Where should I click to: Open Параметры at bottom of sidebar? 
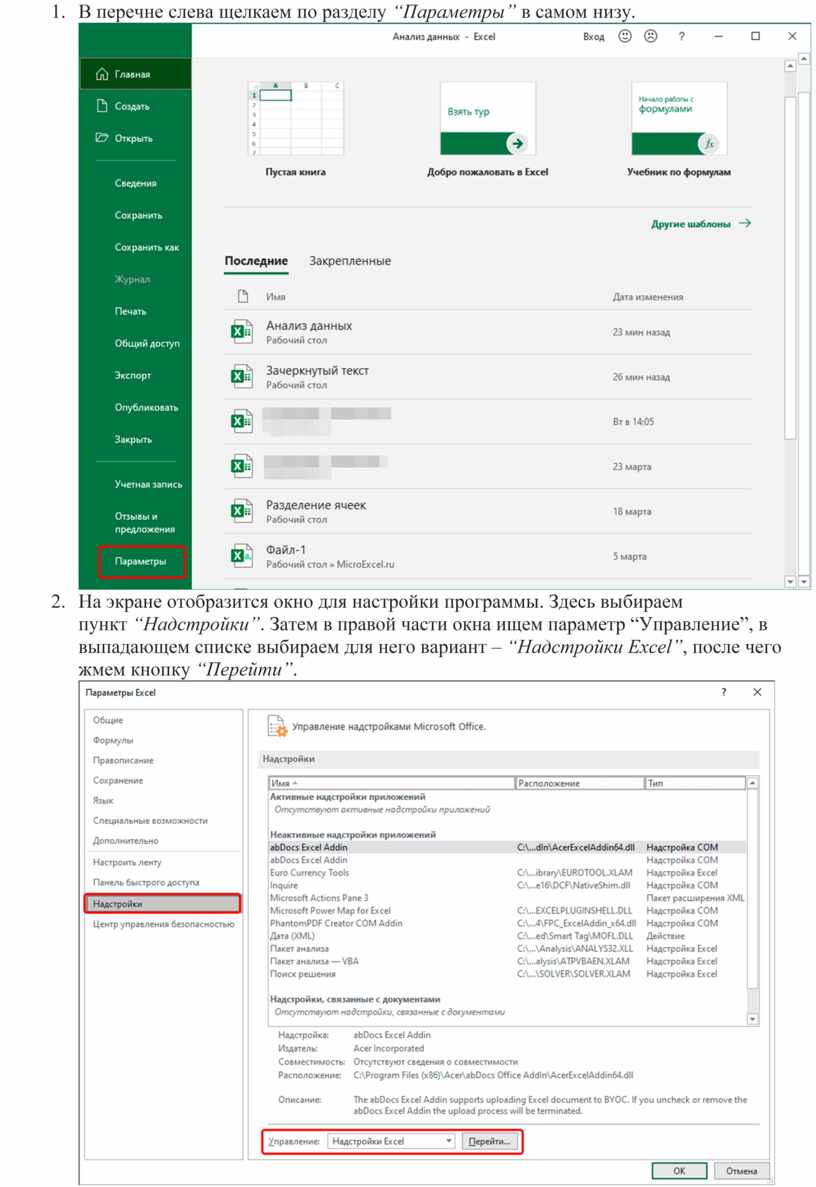[x=141, y=562]
